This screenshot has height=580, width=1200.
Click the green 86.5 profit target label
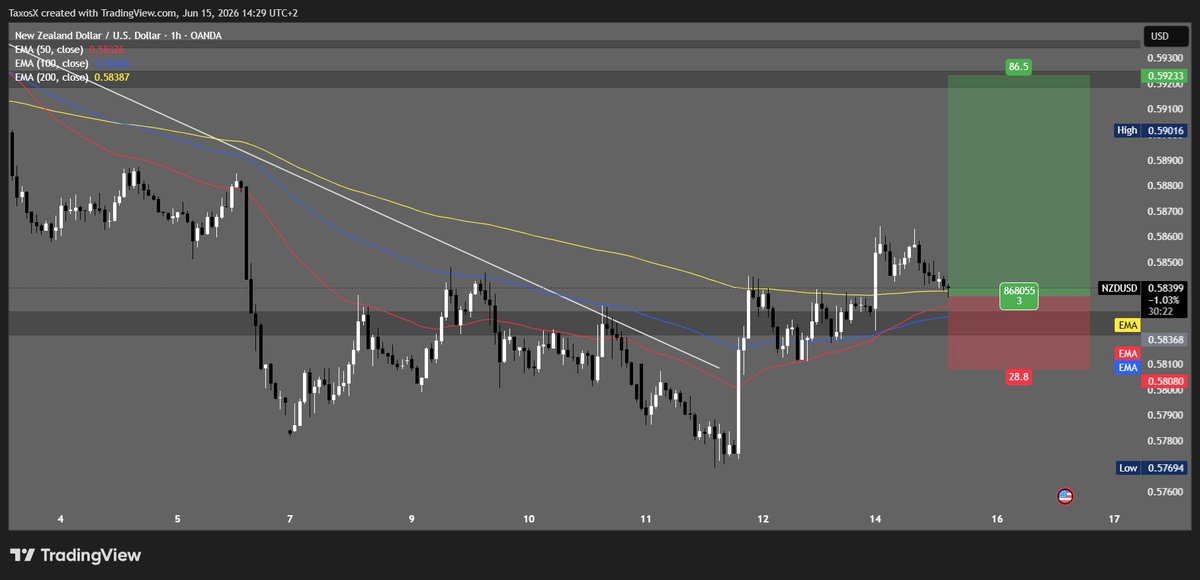click(x=1019, y=66)
